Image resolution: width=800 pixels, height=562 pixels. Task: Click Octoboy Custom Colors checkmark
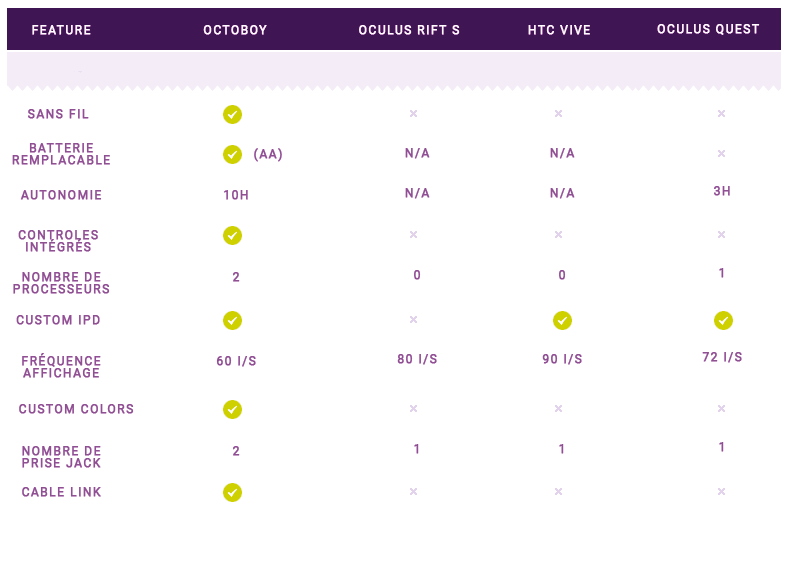coord(232,409)
